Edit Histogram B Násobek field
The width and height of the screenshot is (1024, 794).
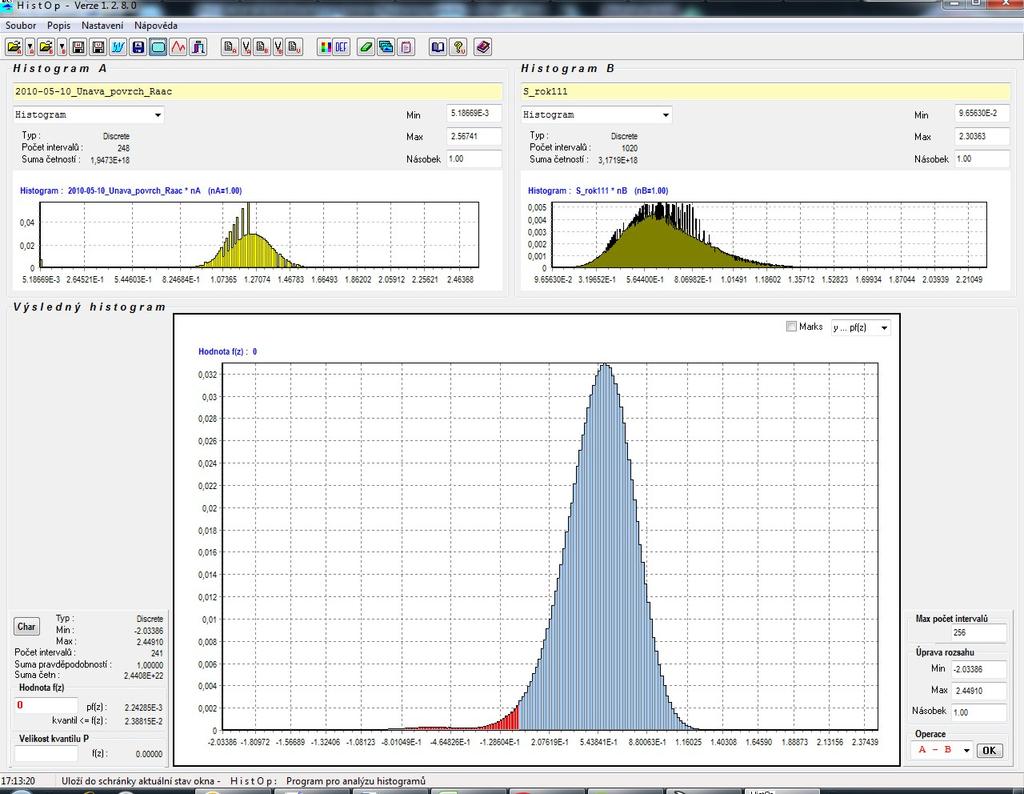click(x=982, y=159)
